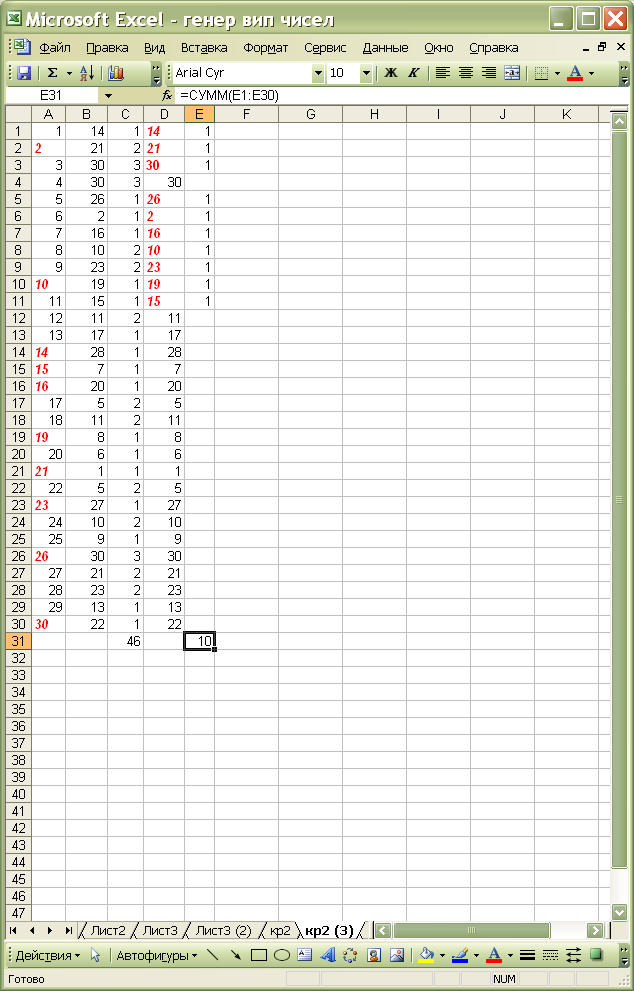Open the Файл menu
634x991 pixels.
coord(55,48)
